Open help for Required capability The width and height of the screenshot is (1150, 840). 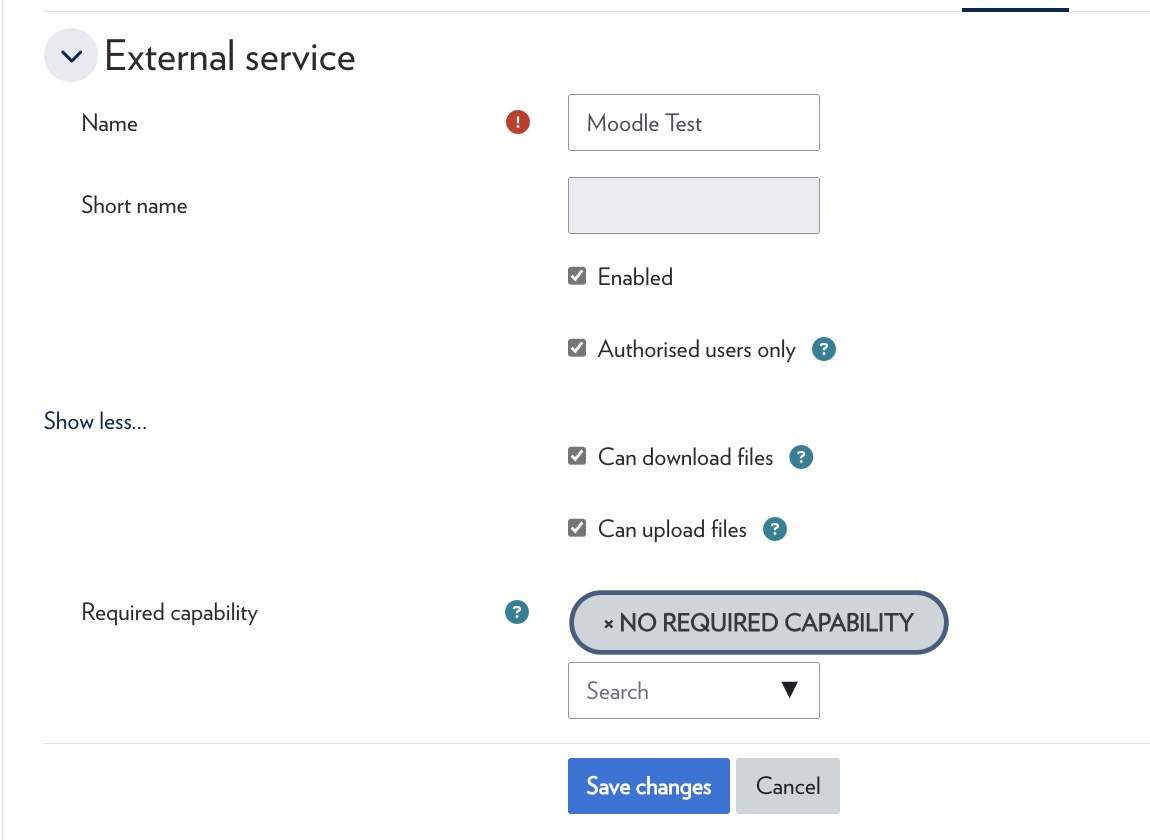516,613
